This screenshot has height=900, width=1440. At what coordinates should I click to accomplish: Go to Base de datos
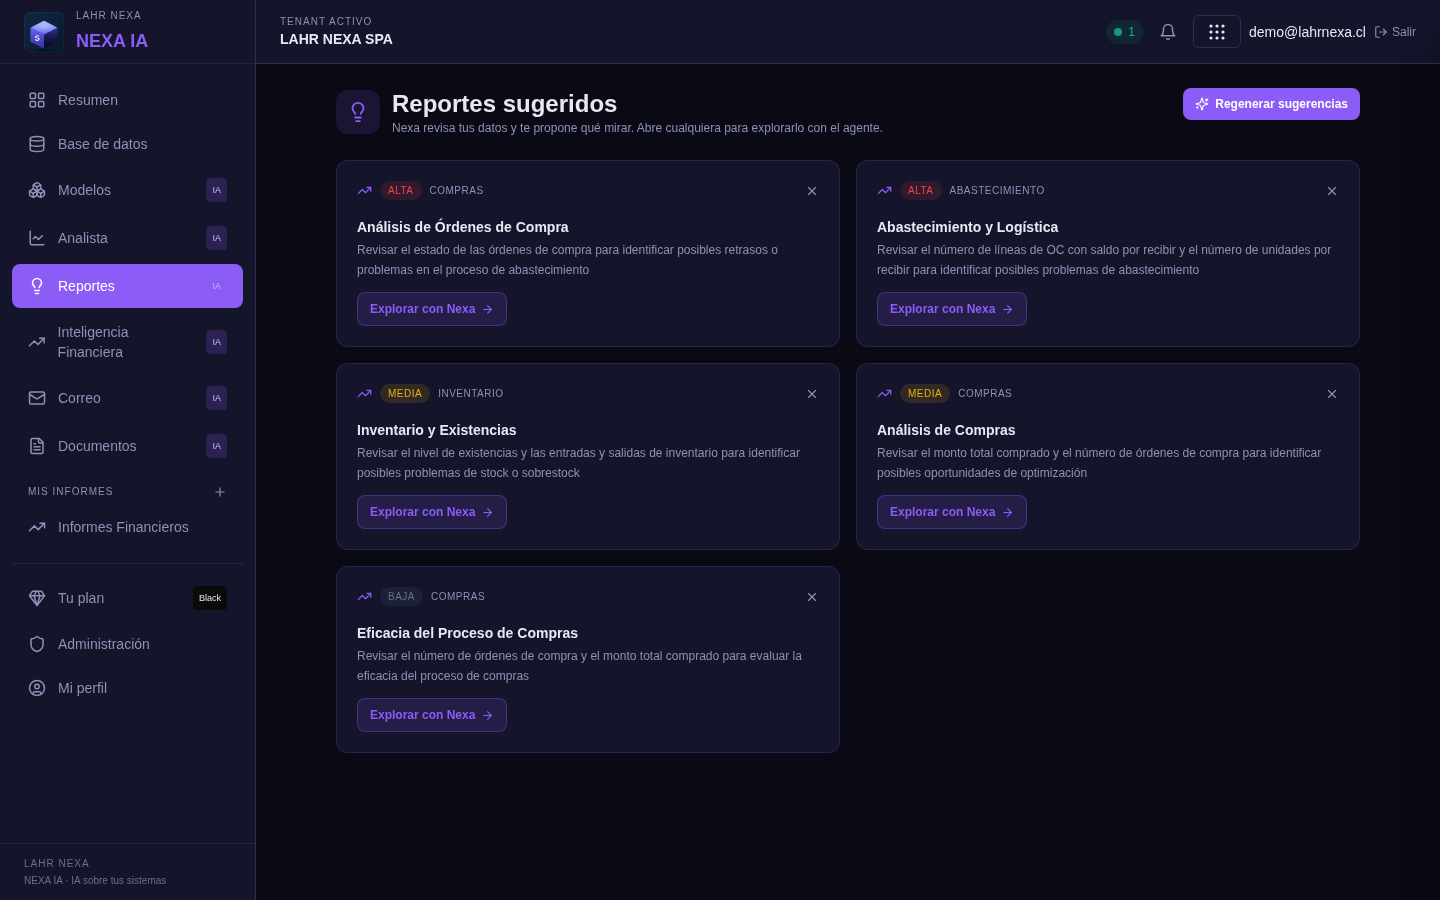127,144
